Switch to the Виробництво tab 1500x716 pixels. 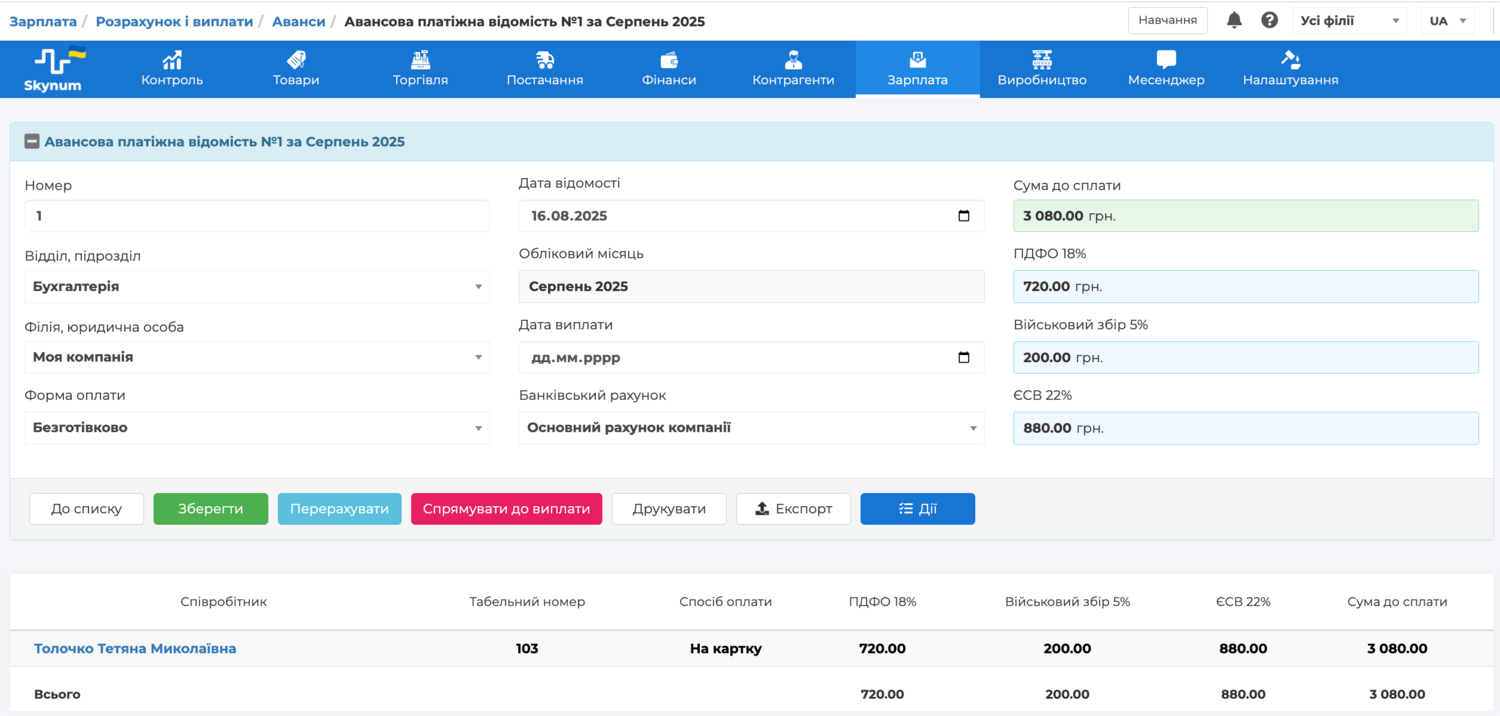click(1041, 69)
